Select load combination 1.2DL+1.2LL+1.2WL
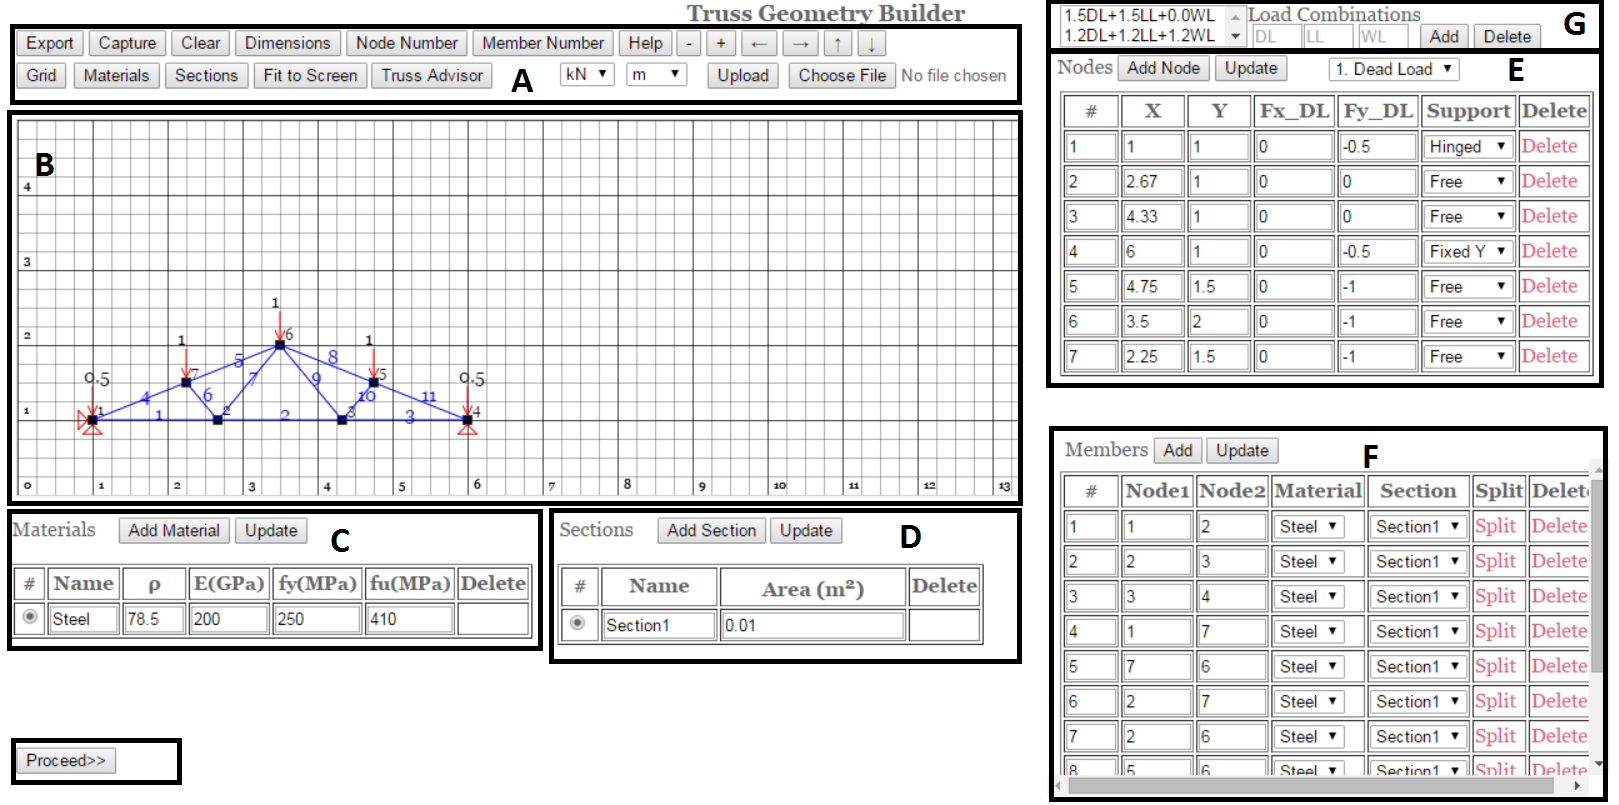 1140,35
